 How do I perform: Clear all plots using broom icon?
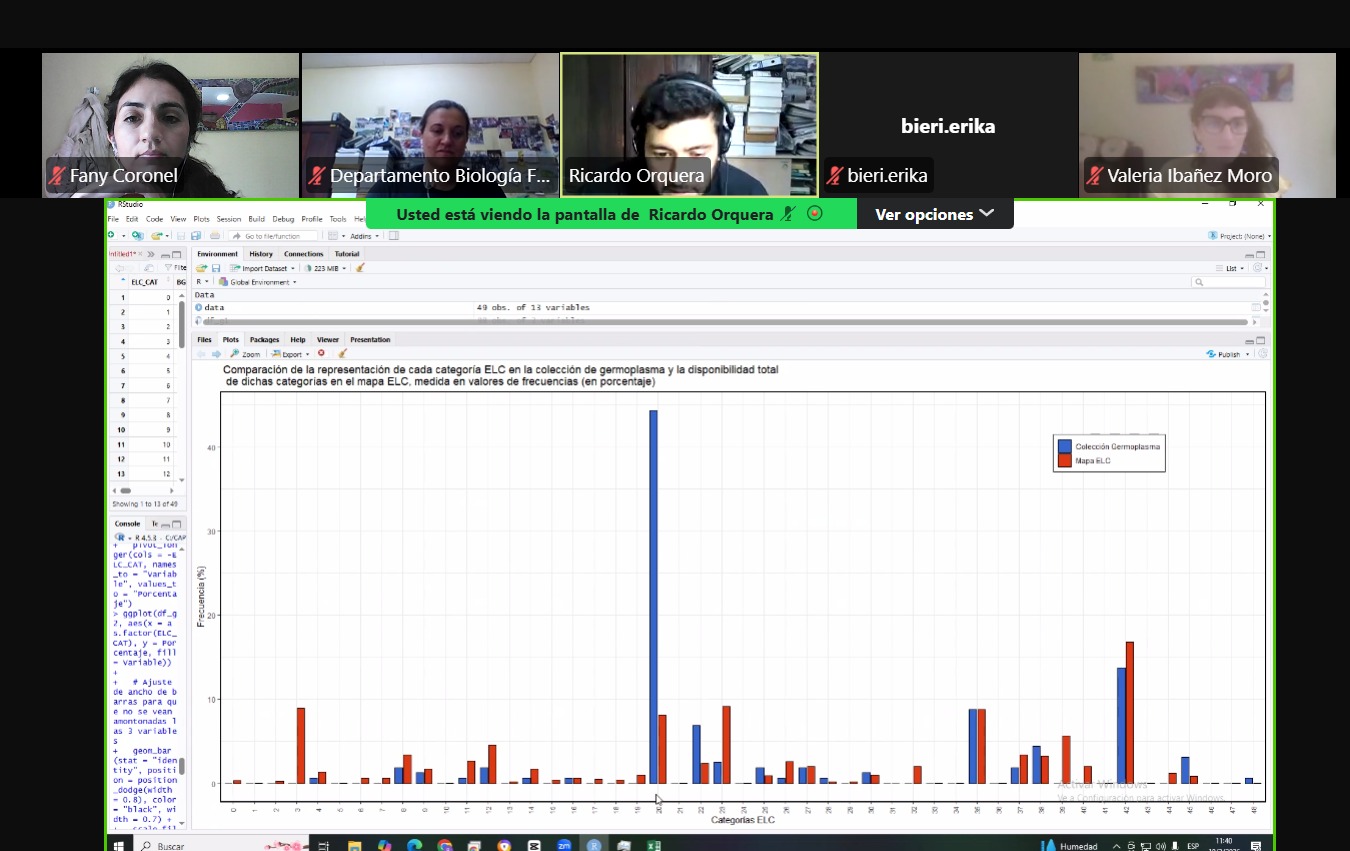pyautogui.click(x=342, y=354)
